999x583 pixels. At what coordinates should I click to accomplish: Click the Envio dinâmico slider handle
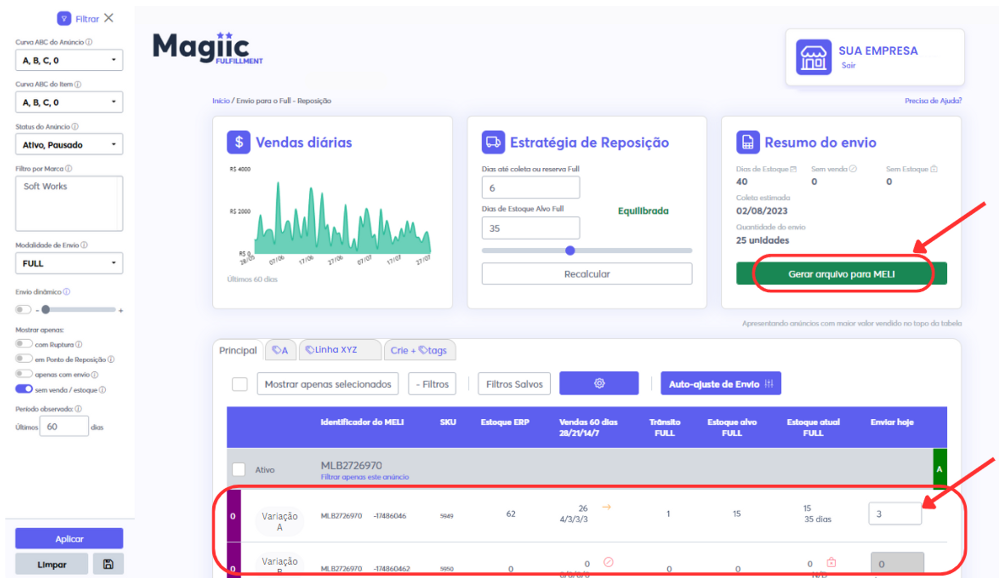pos(46,310)
